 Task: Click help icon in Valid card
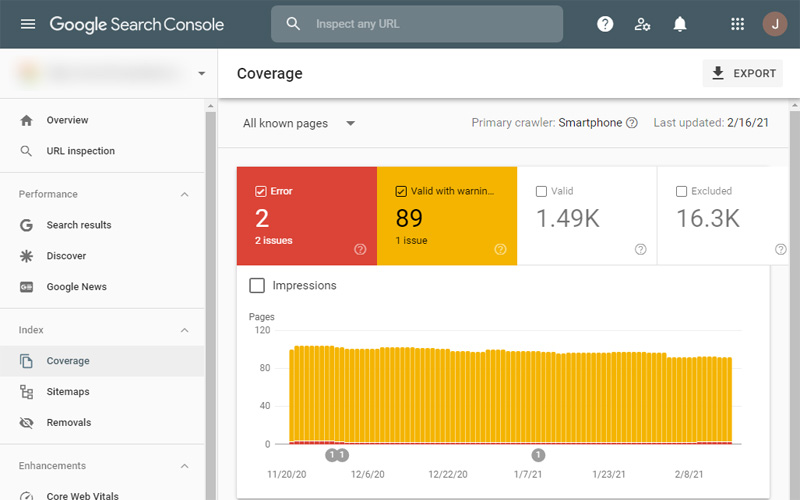(x=640, y=249)
